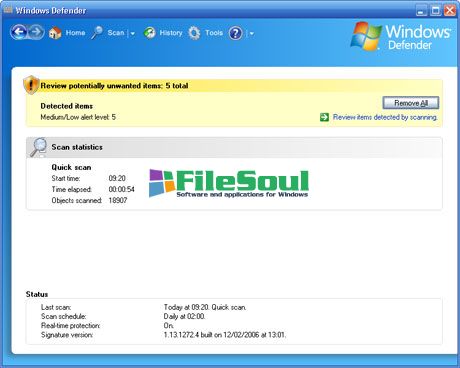
Task: Minimize the Windows Defender window
Action: (x=421, y=11)
